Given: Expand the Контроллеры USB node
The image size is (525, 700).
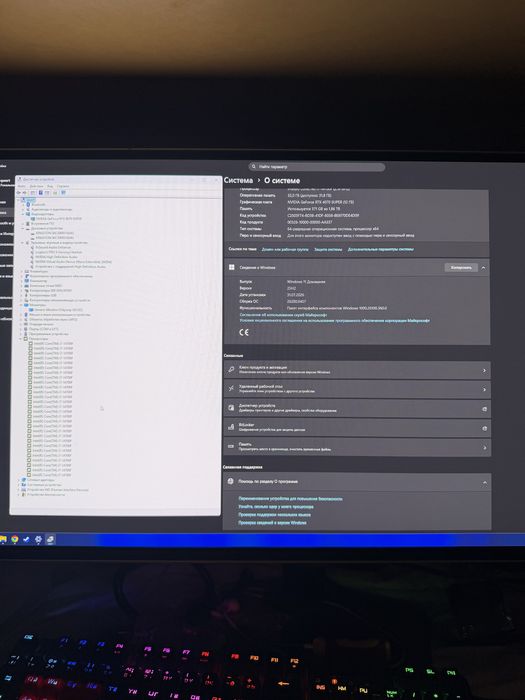Looking at the screenshot, I should tap(21, 296).
